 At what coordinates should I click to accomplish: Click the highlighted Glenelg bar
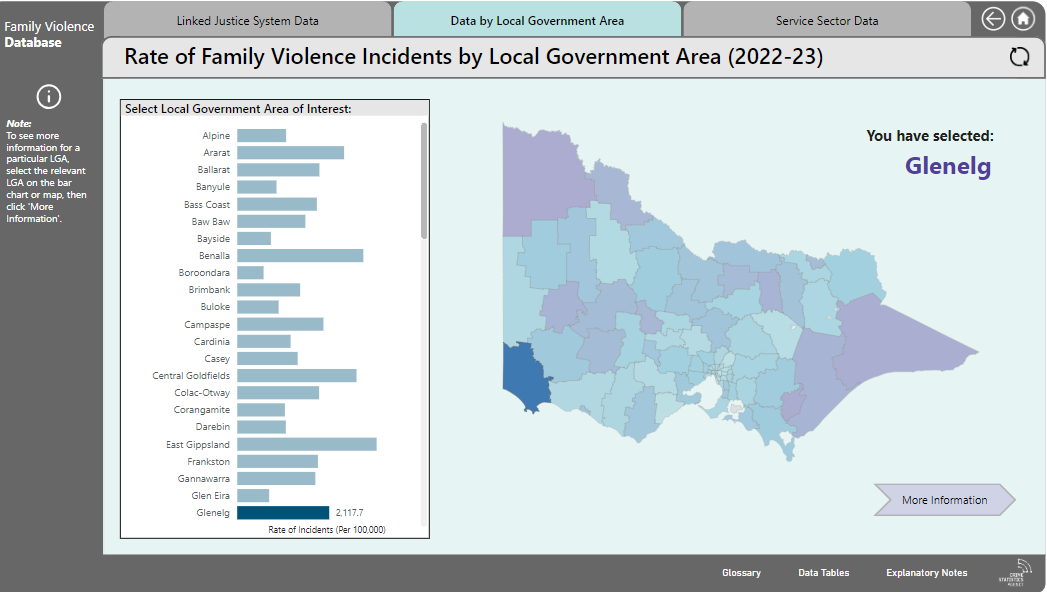[283, 513]
